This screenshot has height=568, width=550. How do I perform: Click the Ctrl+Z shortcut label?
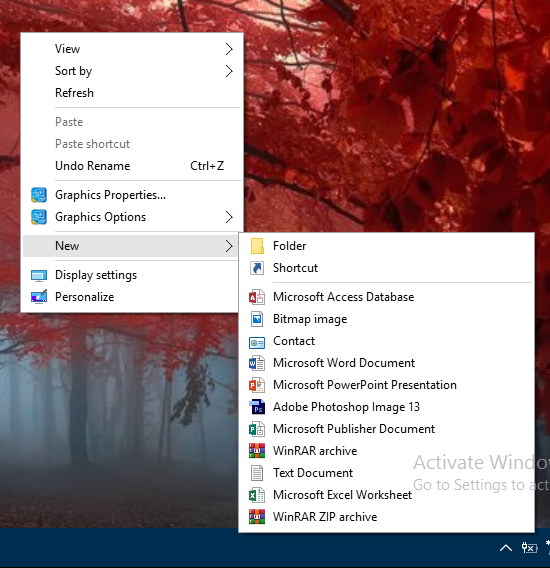207,166
